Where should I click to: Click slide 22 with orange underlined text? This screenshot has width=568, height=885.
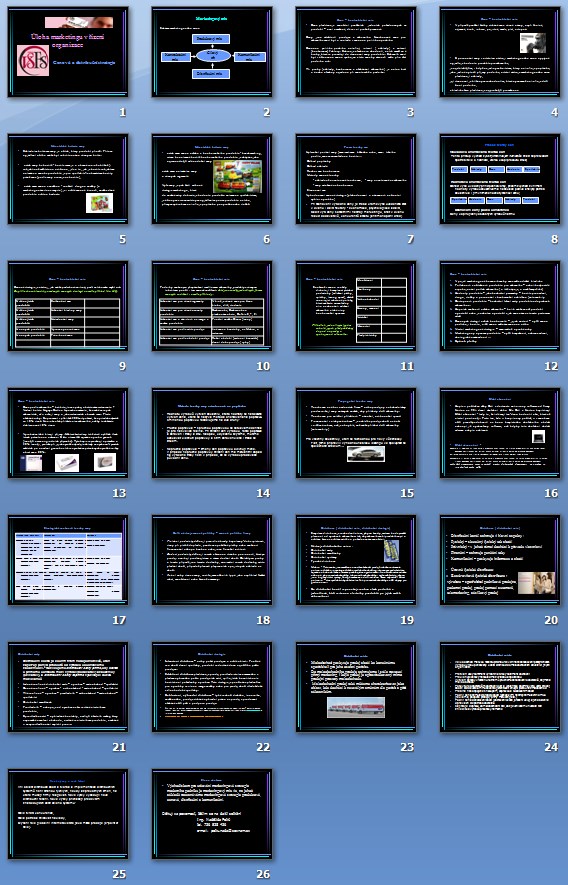click(212, 687)
